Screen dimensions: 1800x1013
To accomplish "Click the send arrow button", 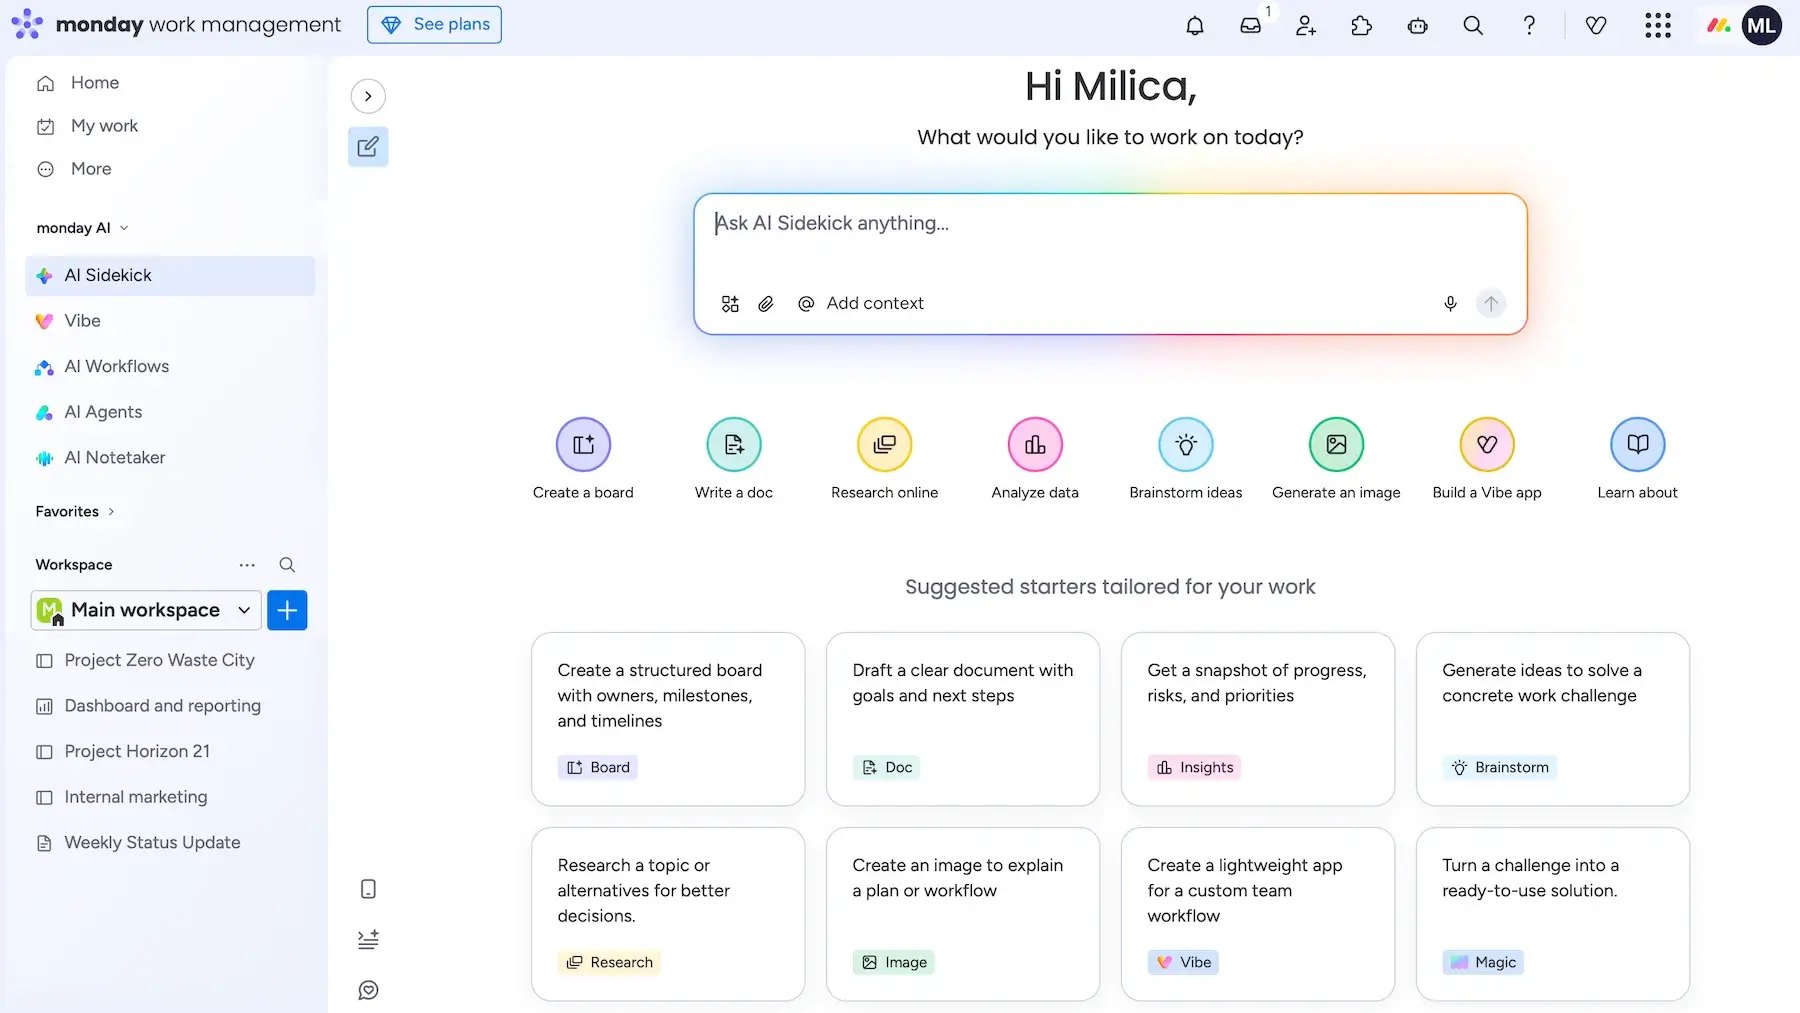I will [1491, 303].
